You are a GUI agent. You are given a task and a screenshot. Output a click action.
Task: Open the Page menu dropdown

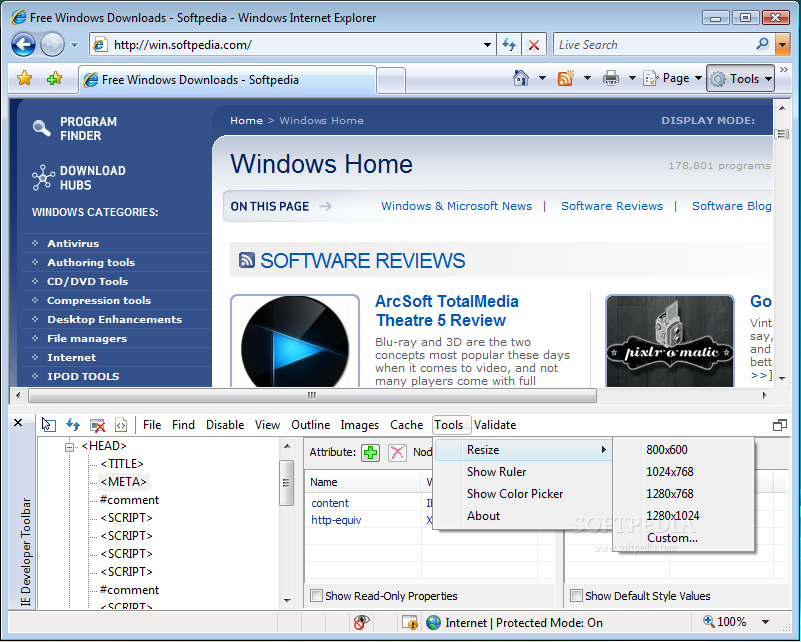click(x=672, y=78)
